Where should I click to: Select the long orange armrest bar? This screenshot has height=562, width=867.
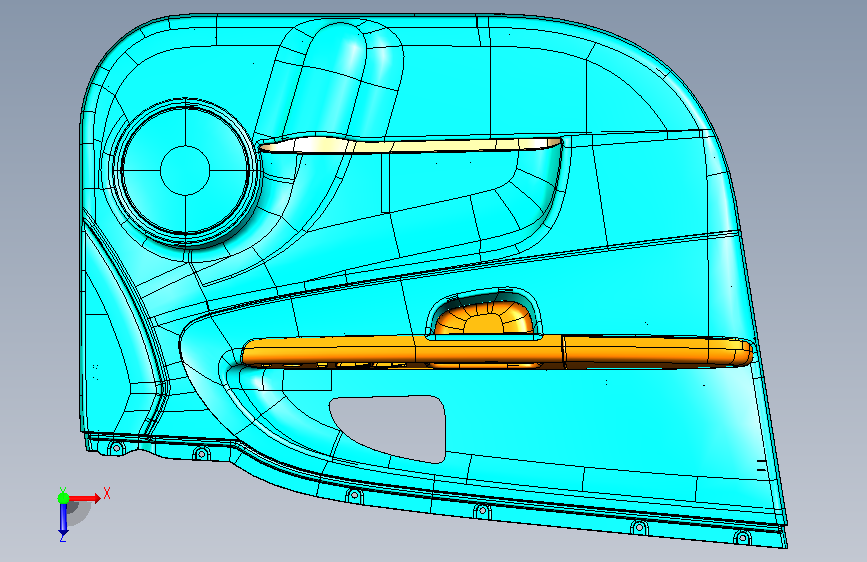[x=497, y=352]
